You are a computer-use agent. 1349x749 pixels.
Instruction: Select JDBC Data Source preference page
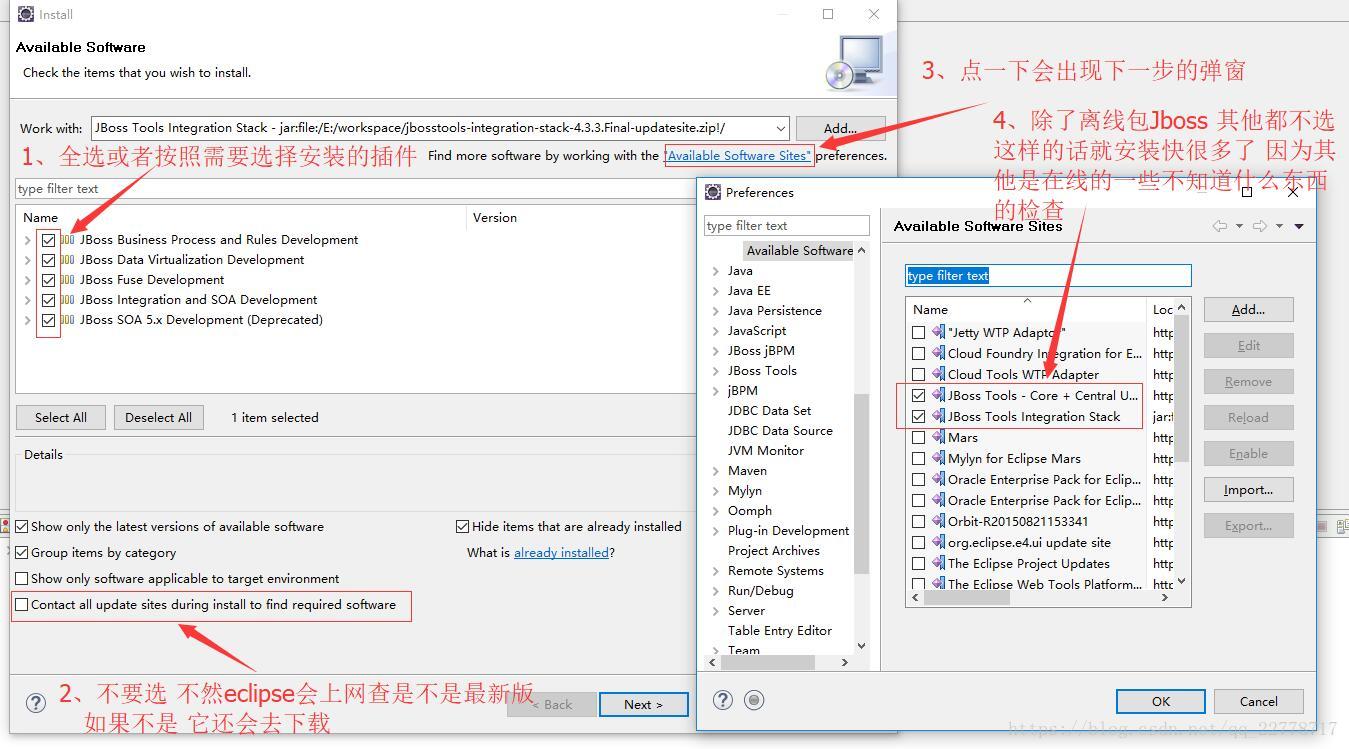click(780, 430)
